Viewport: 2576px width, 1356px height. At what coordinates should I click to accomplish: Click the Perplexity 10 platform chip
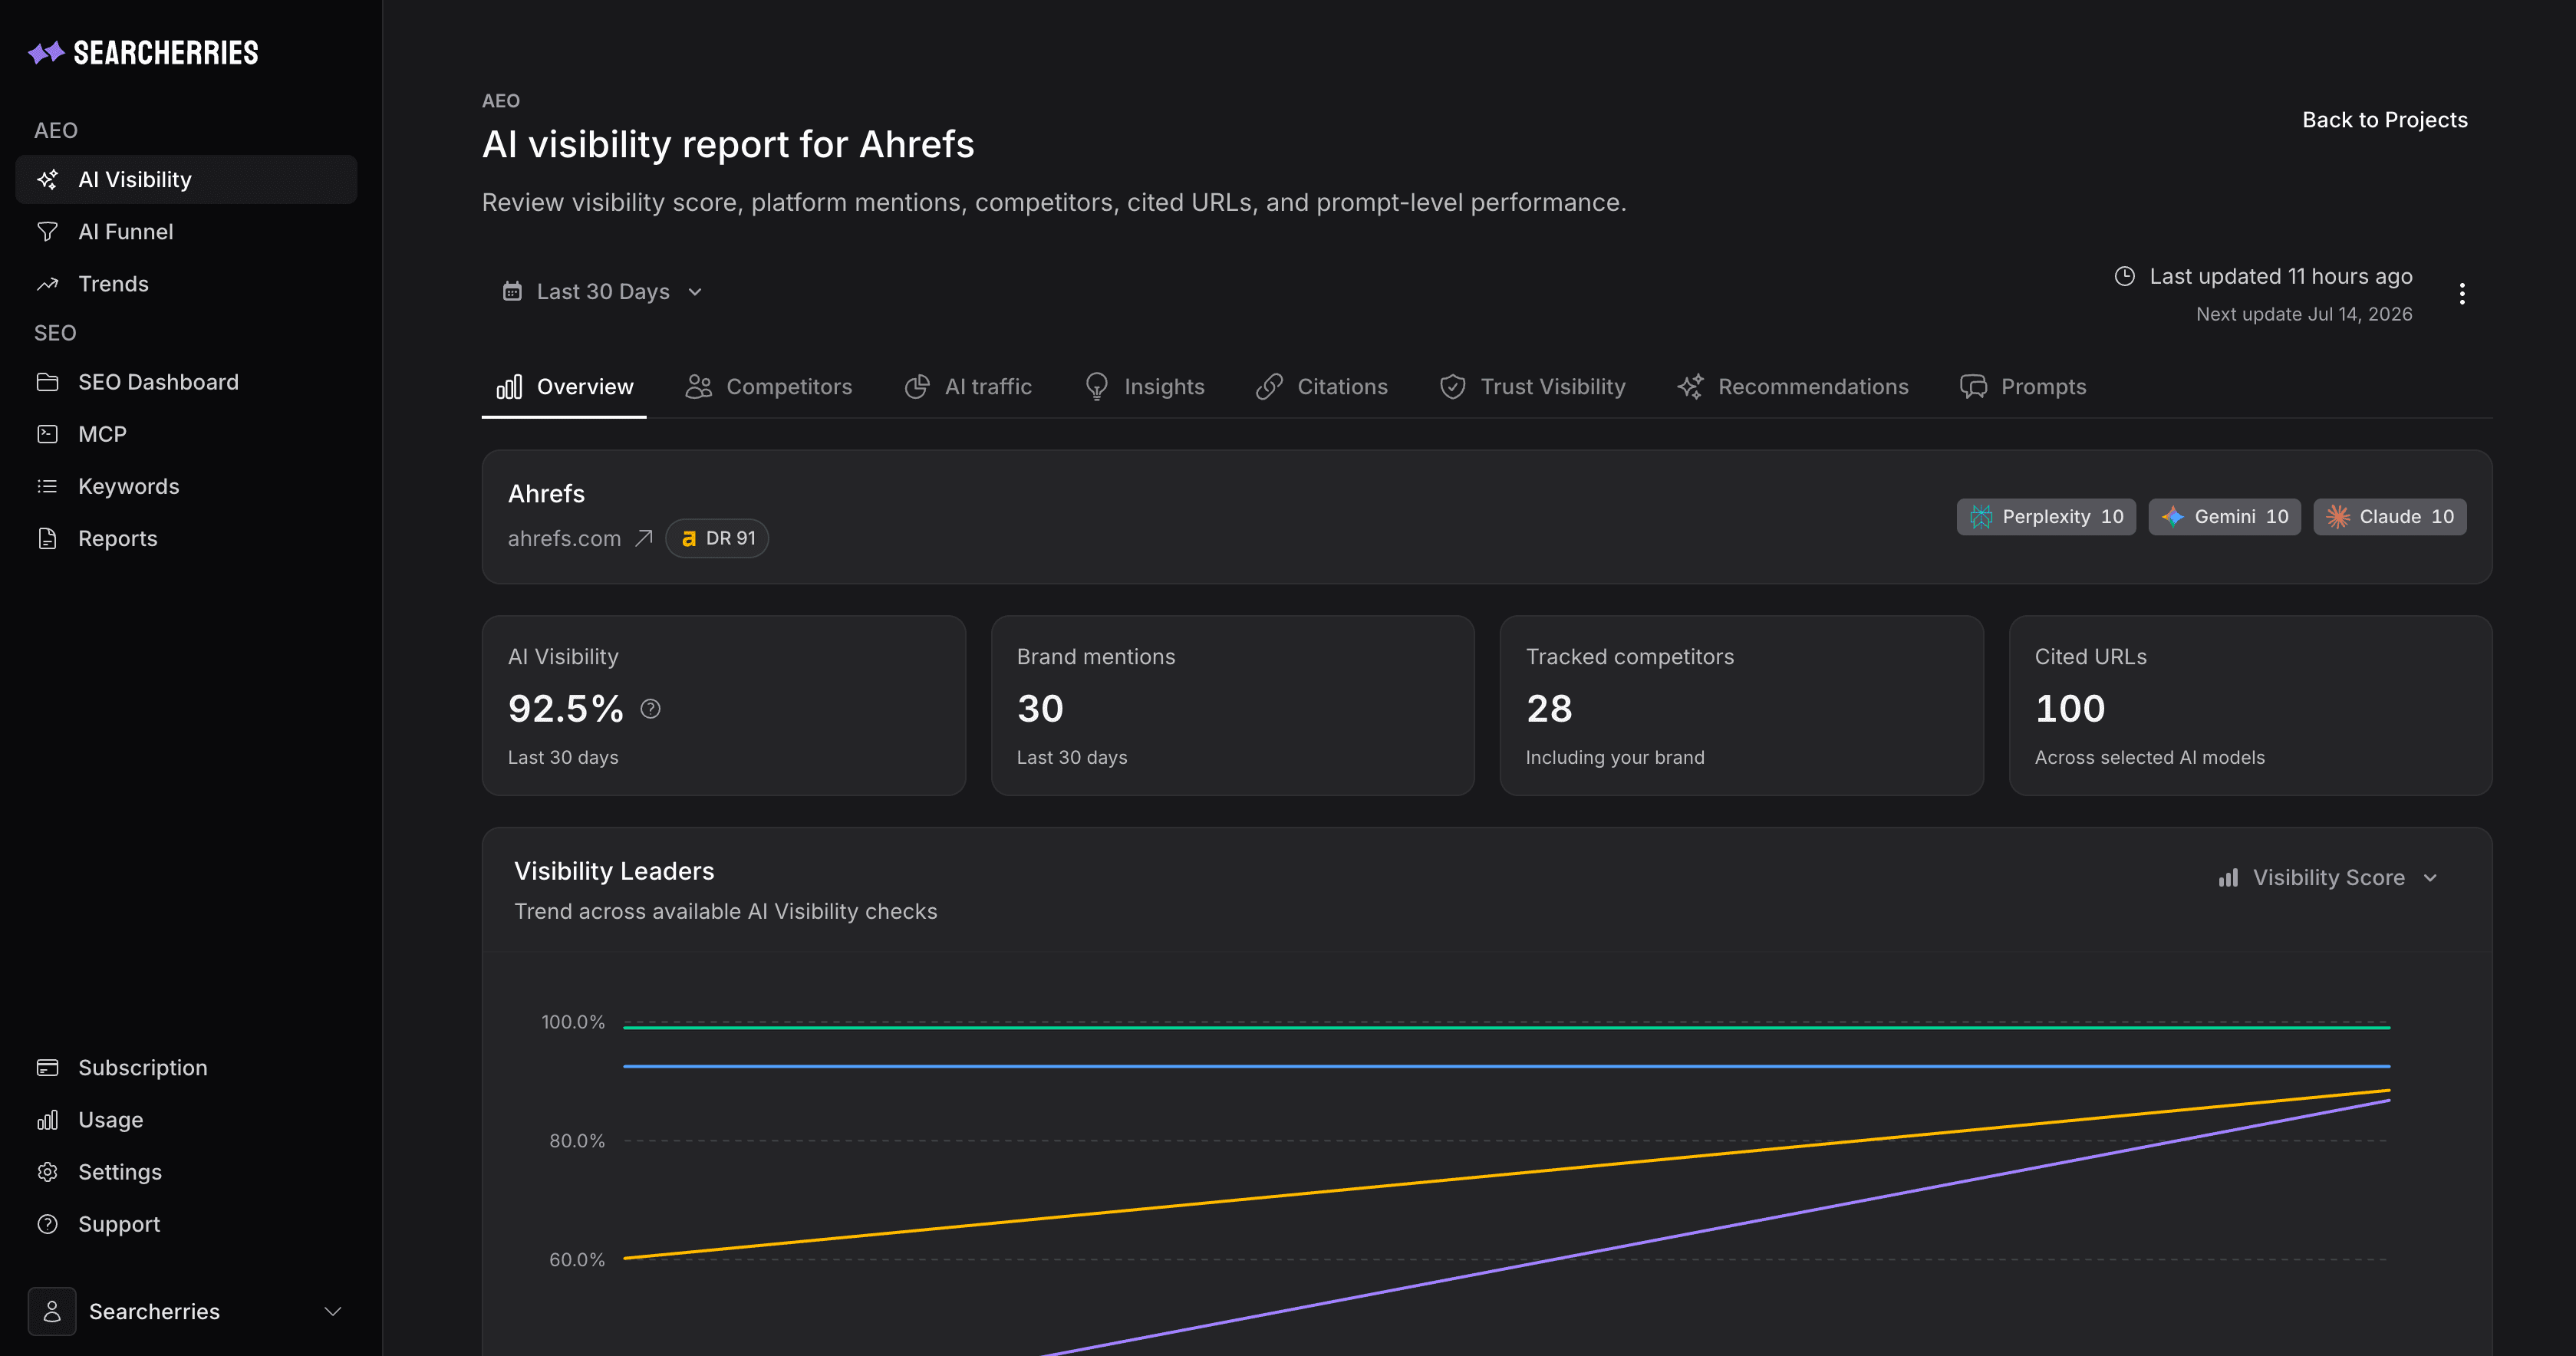(2046, 517)
